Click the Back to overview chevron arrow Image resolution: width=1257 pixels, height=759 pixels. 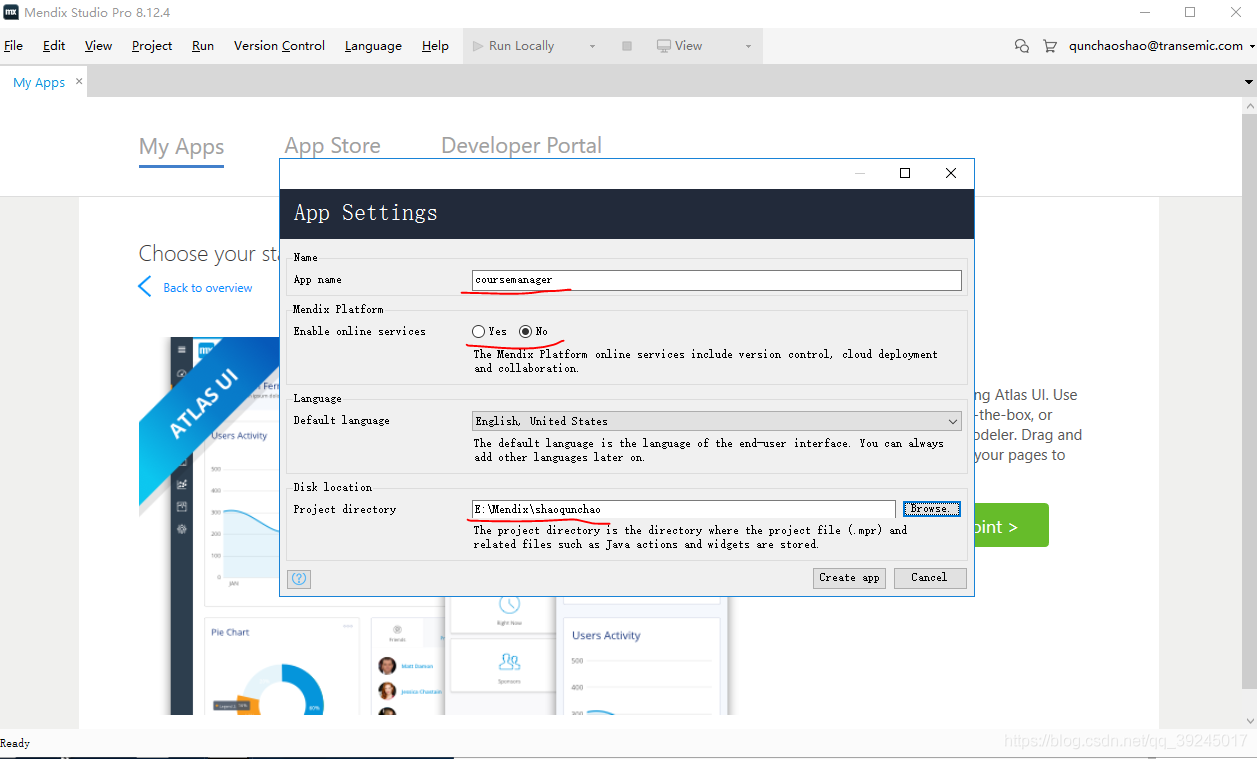(x=146, y=287)
